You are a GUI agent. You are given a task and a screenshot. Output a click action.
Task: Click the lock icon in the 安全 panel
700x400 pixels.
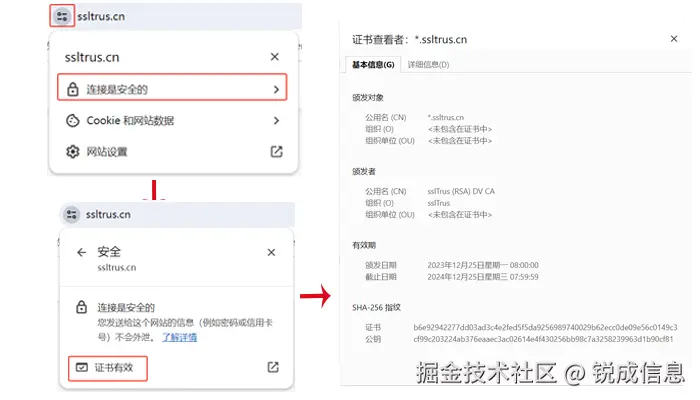81,307
